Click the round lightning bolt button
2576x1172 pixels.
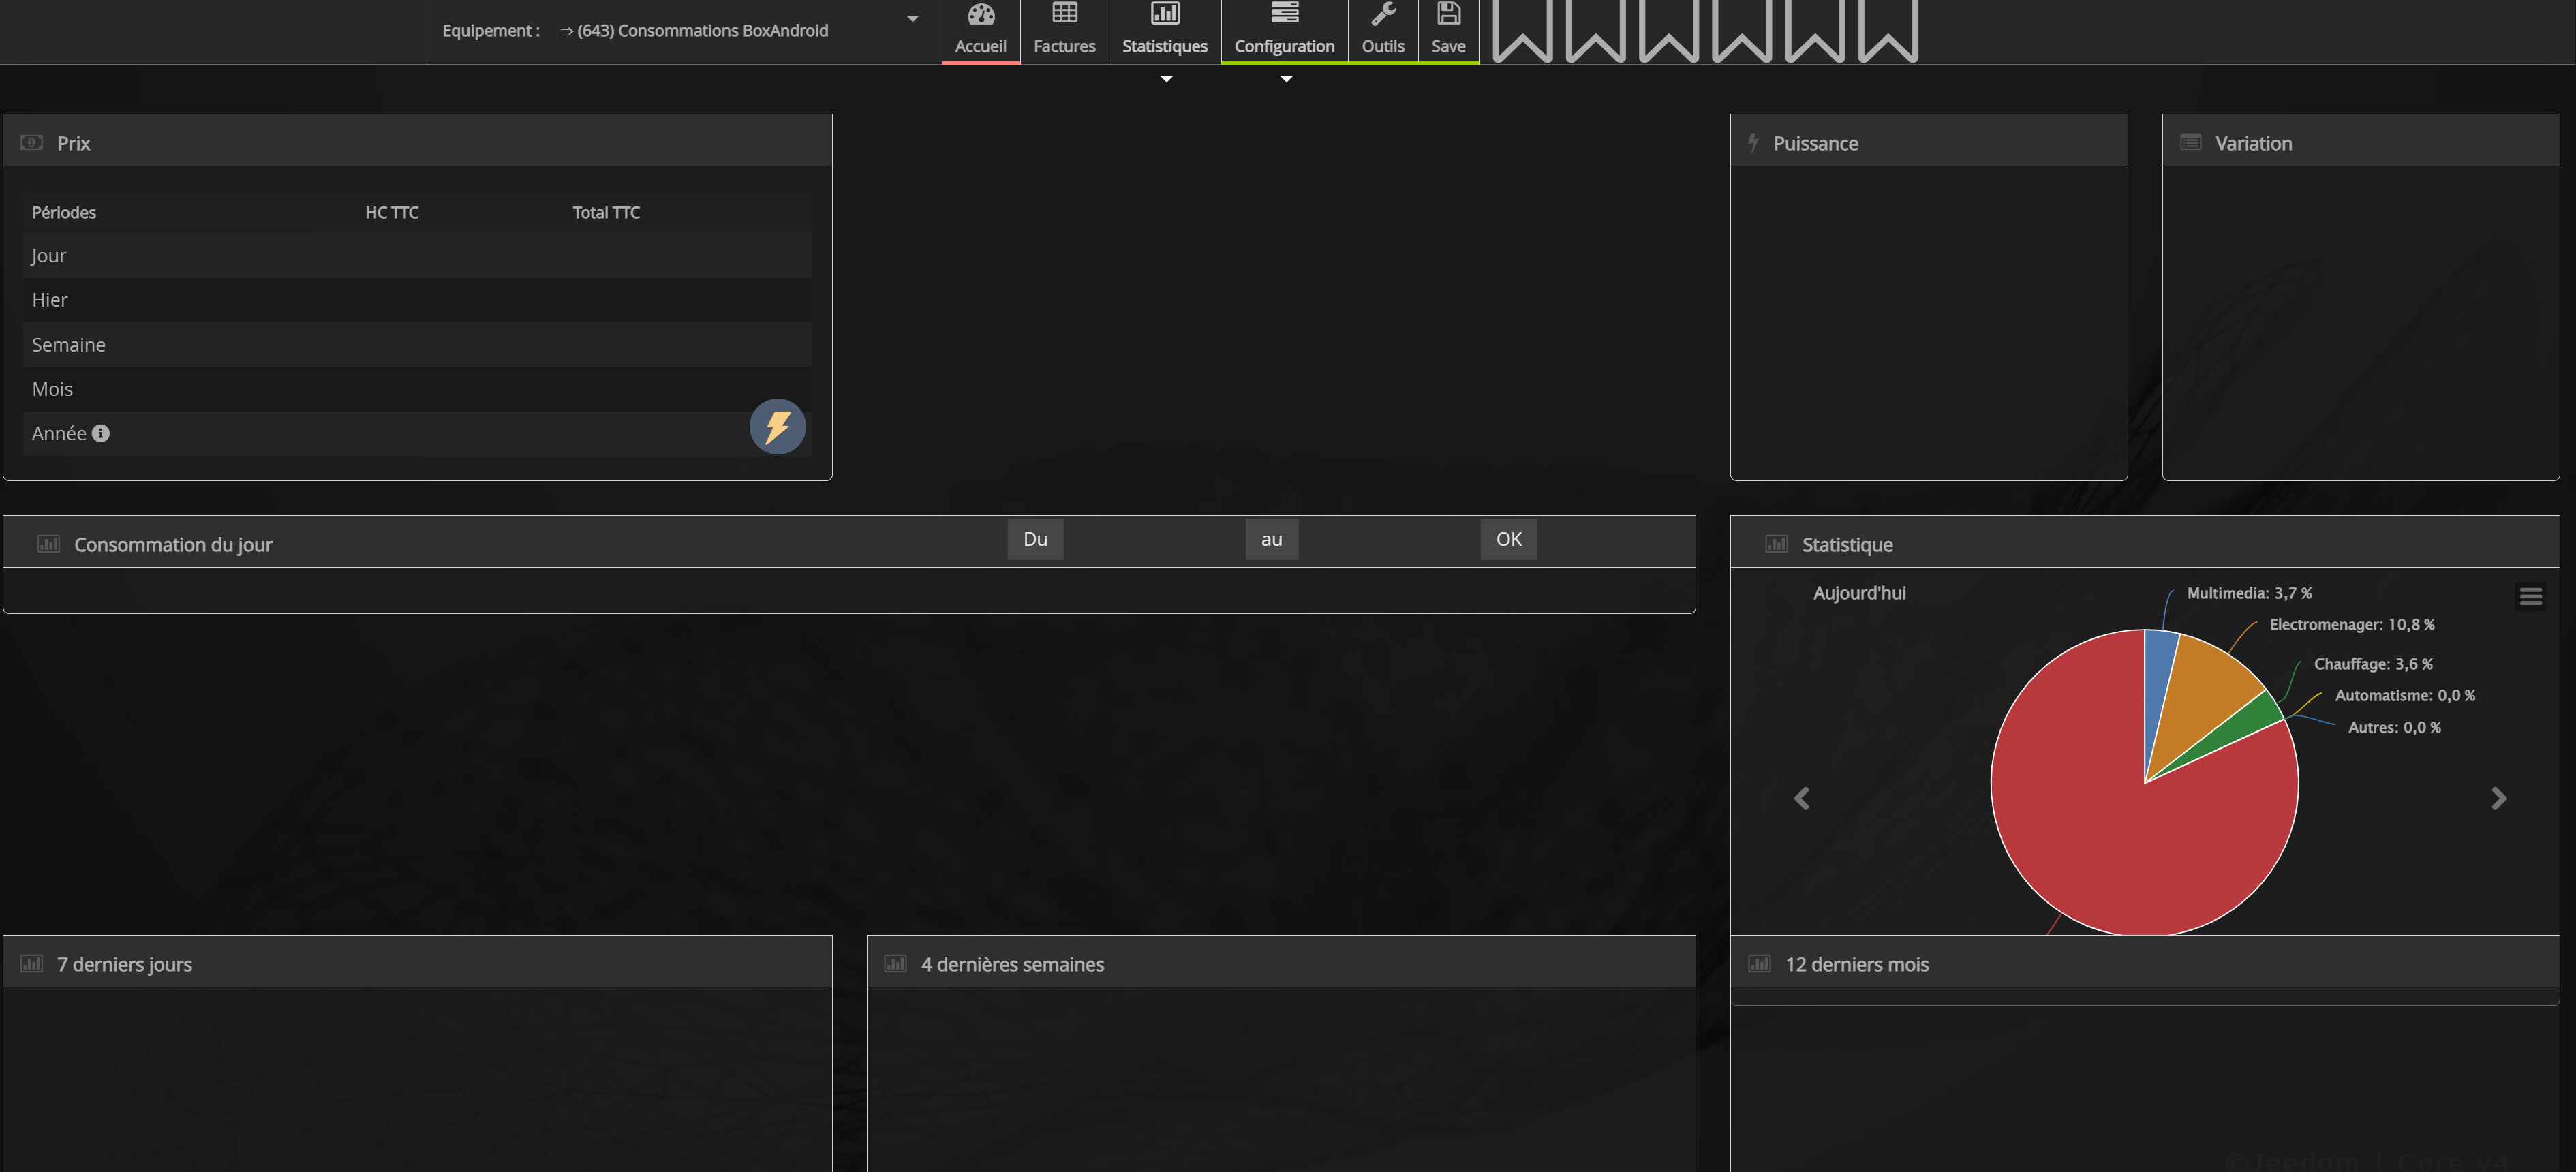[x=777, y=426]
